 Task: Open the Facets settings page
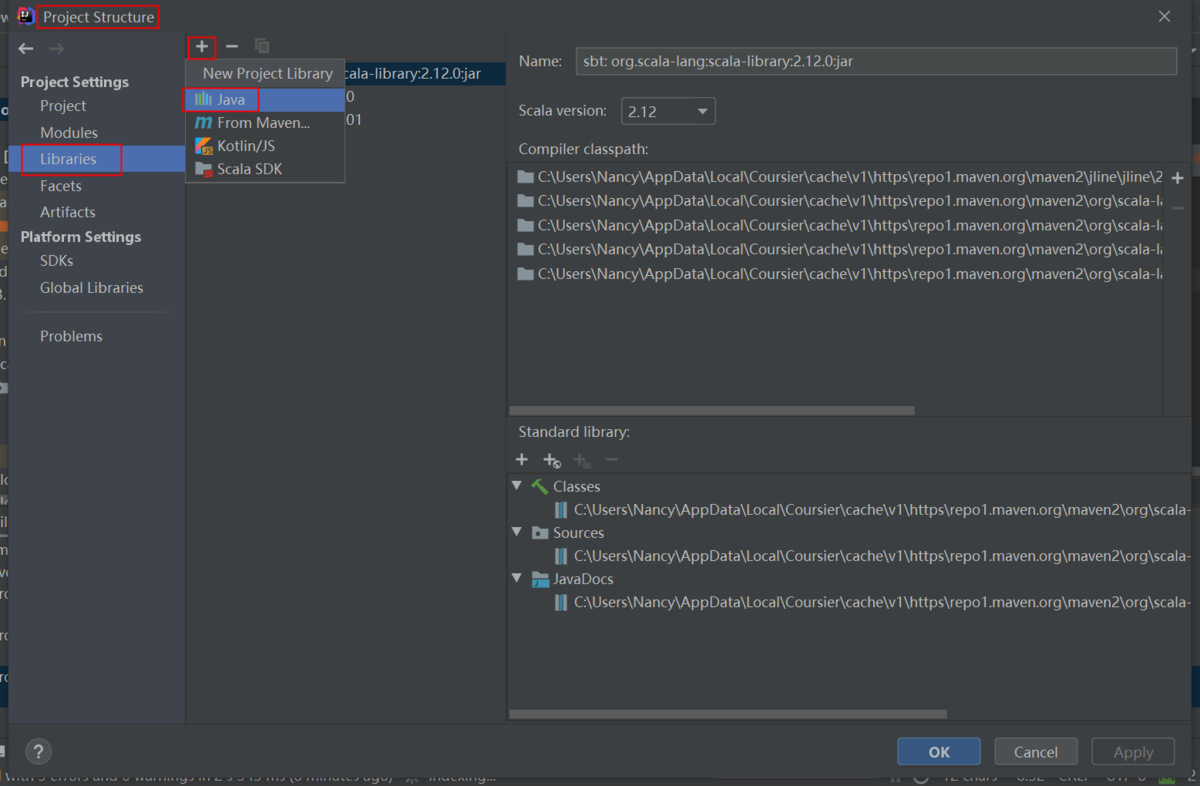pyautogui.click(x=61, y=186)
